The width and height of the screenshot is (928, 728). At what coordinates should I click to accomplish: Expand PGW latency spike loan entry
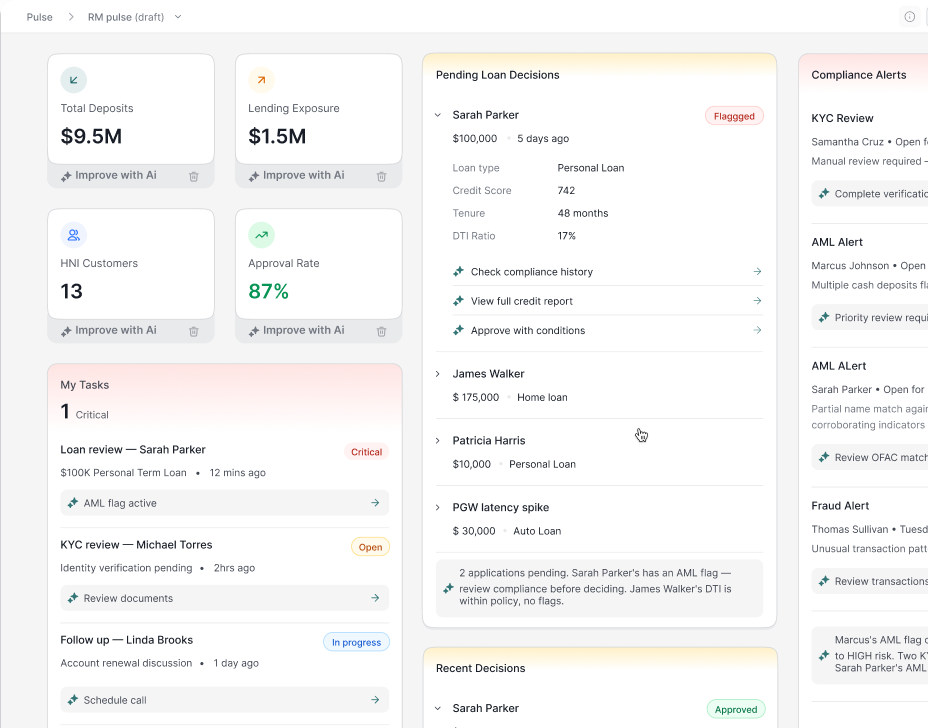coord(438,507)
